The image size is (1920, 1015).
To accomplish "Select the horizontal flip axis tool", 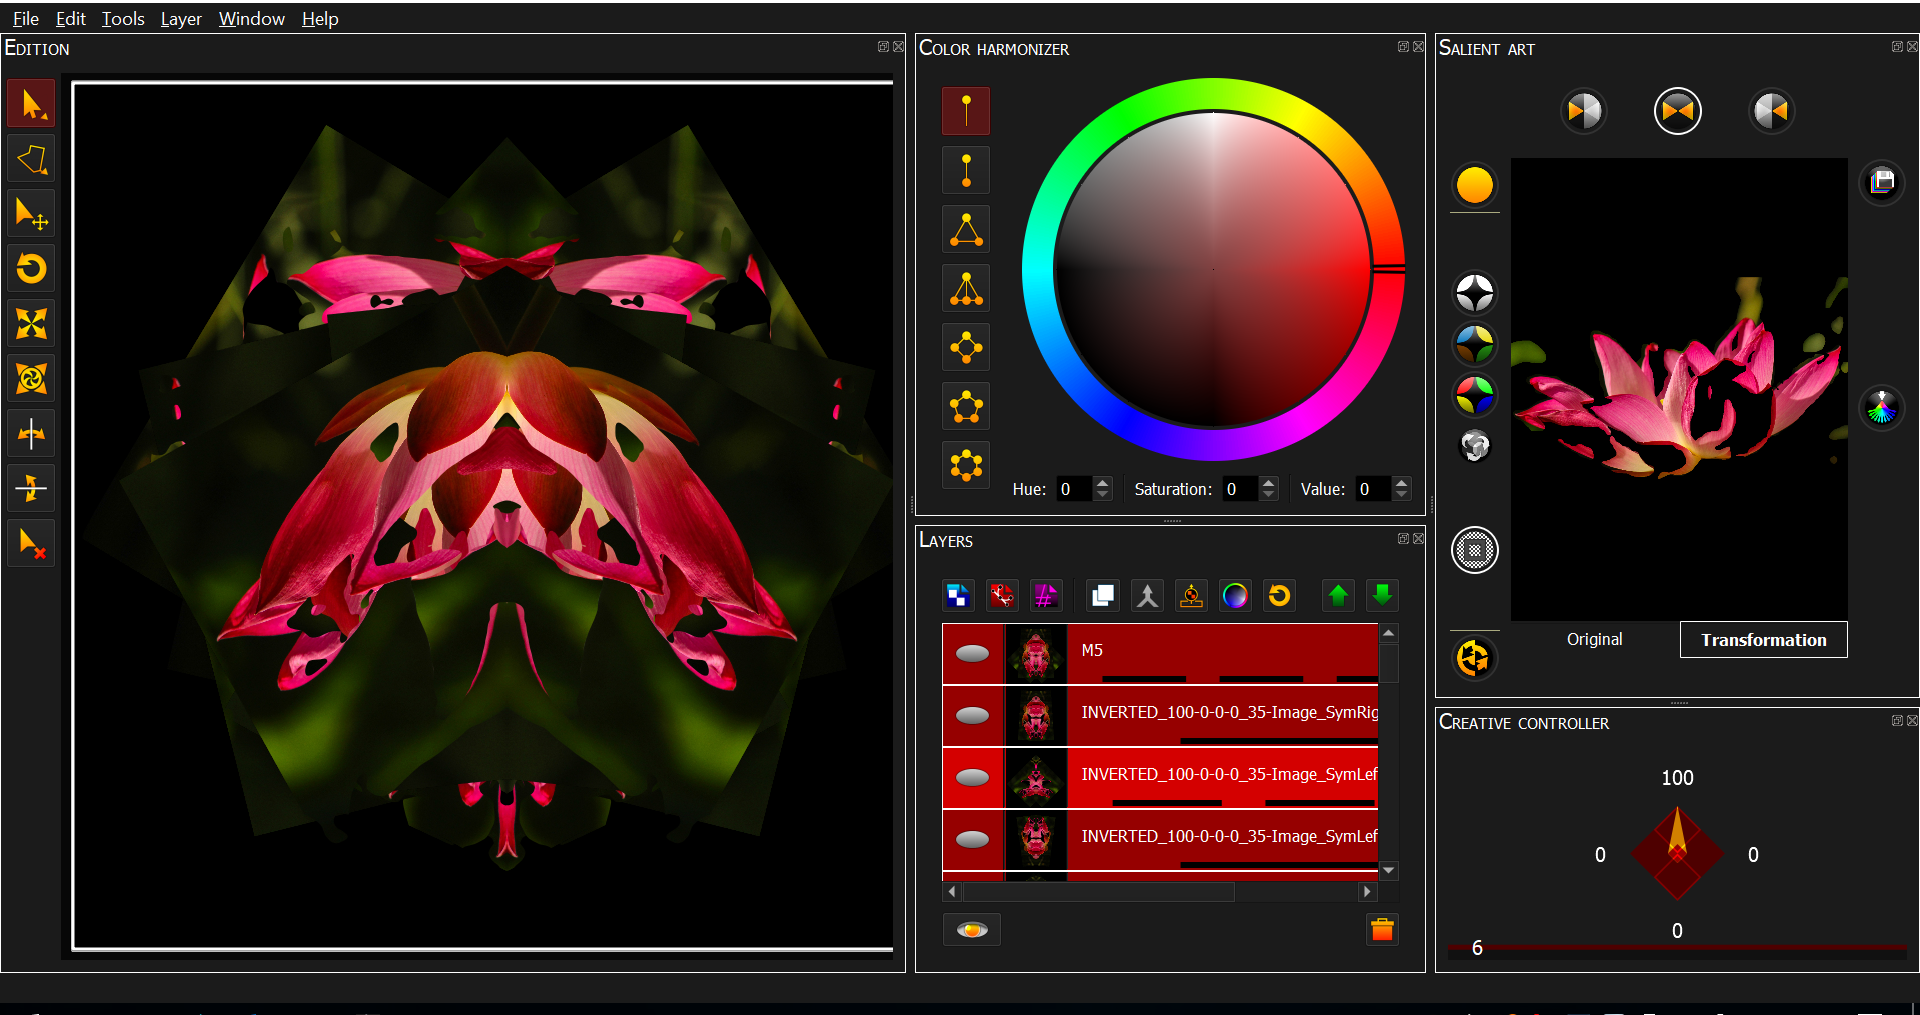I will point(31,433).
